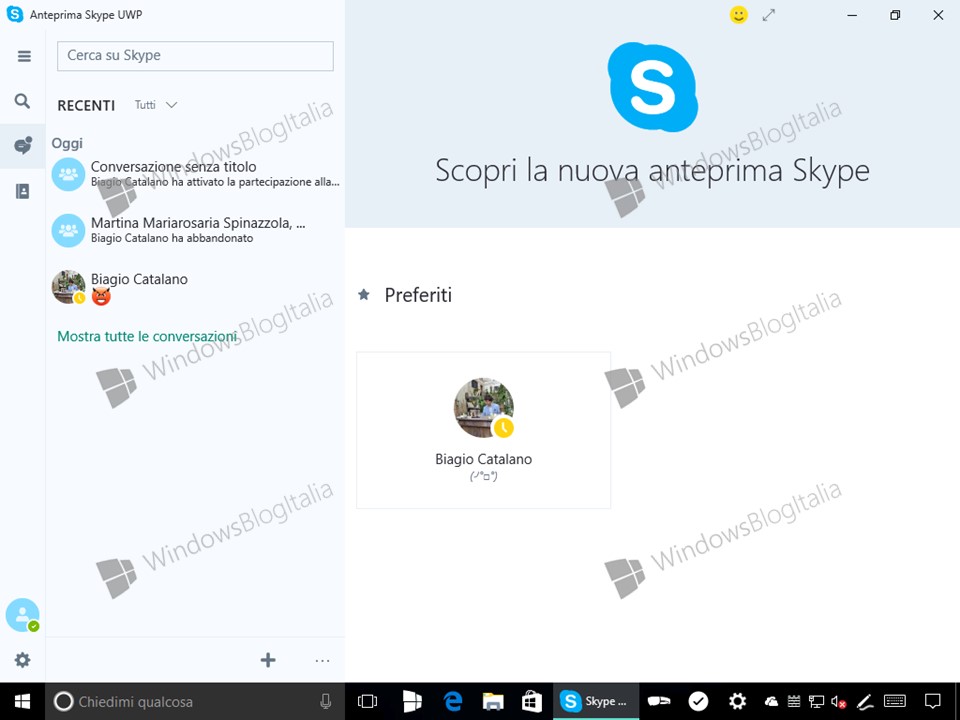Click the Cortana microphone icon
The height and width of the screenshot is (720, 960).
tap(326, 702)
